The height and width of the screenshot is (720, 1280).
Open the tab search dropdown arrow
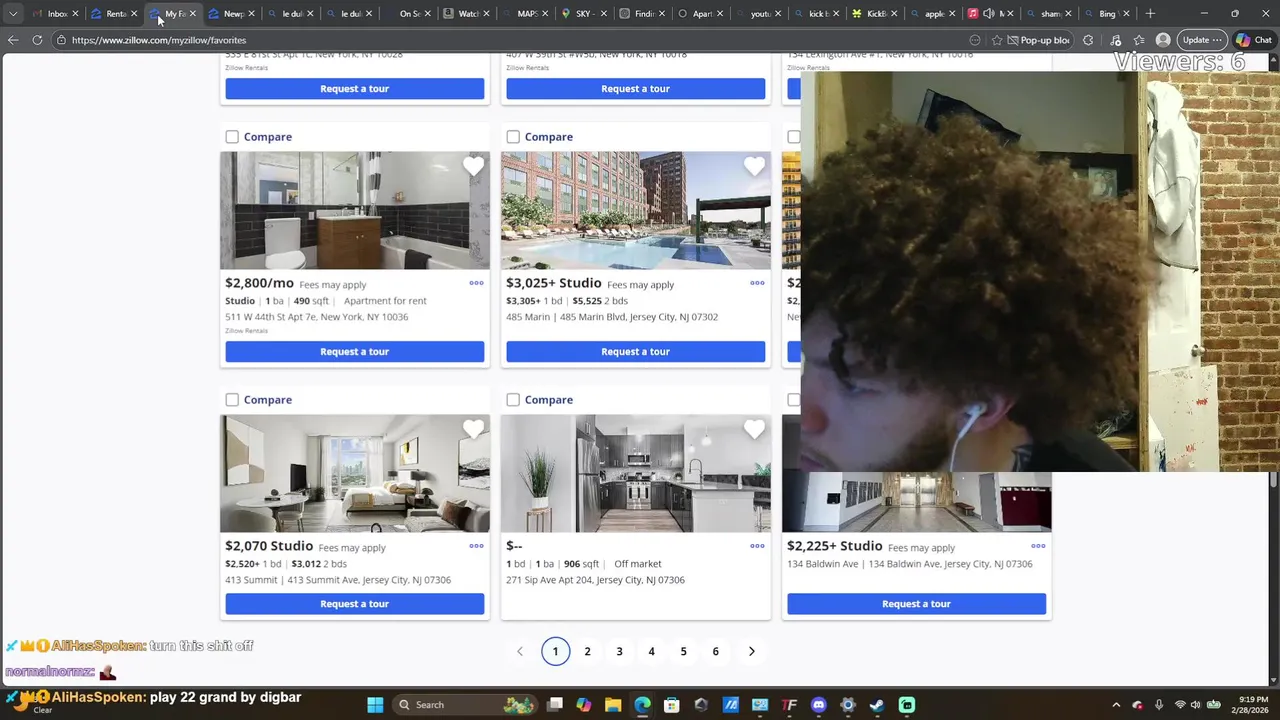click(13, 14)
